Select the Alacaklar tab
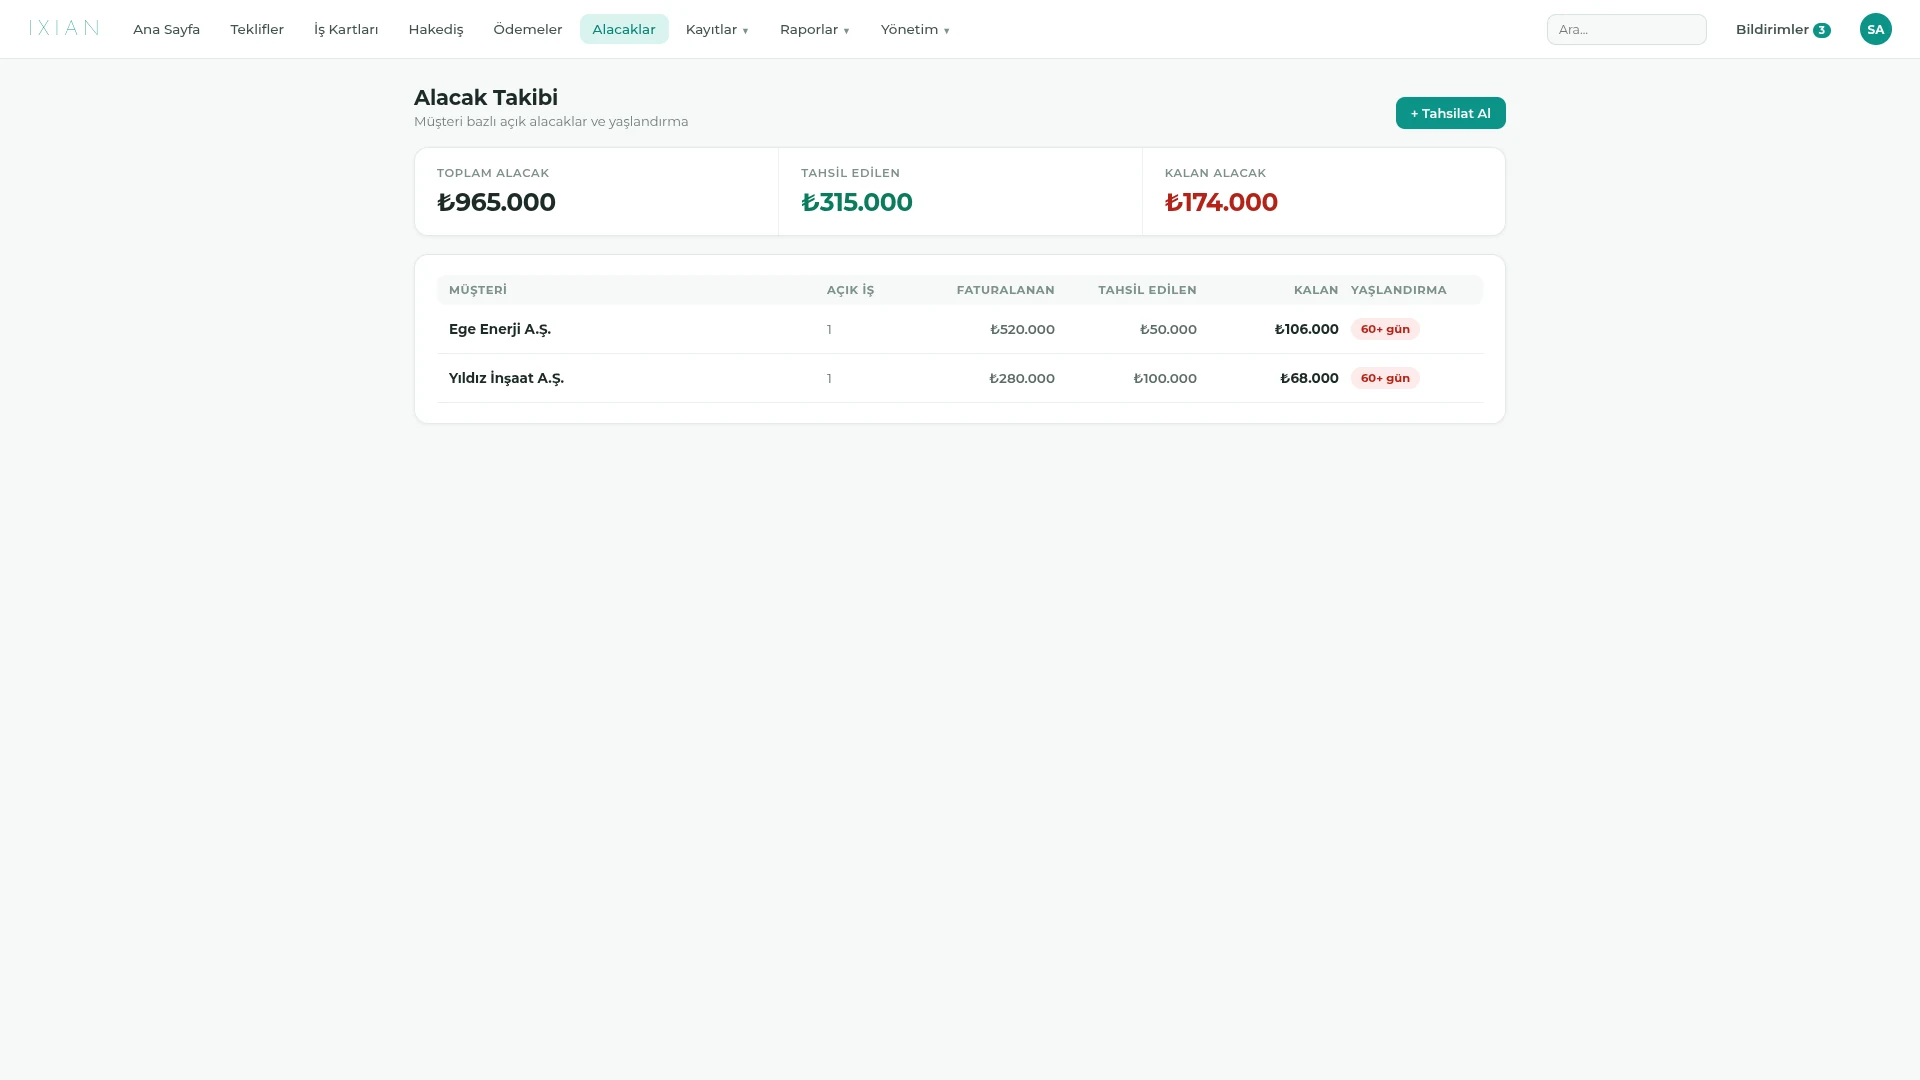 tap(624, 29)
